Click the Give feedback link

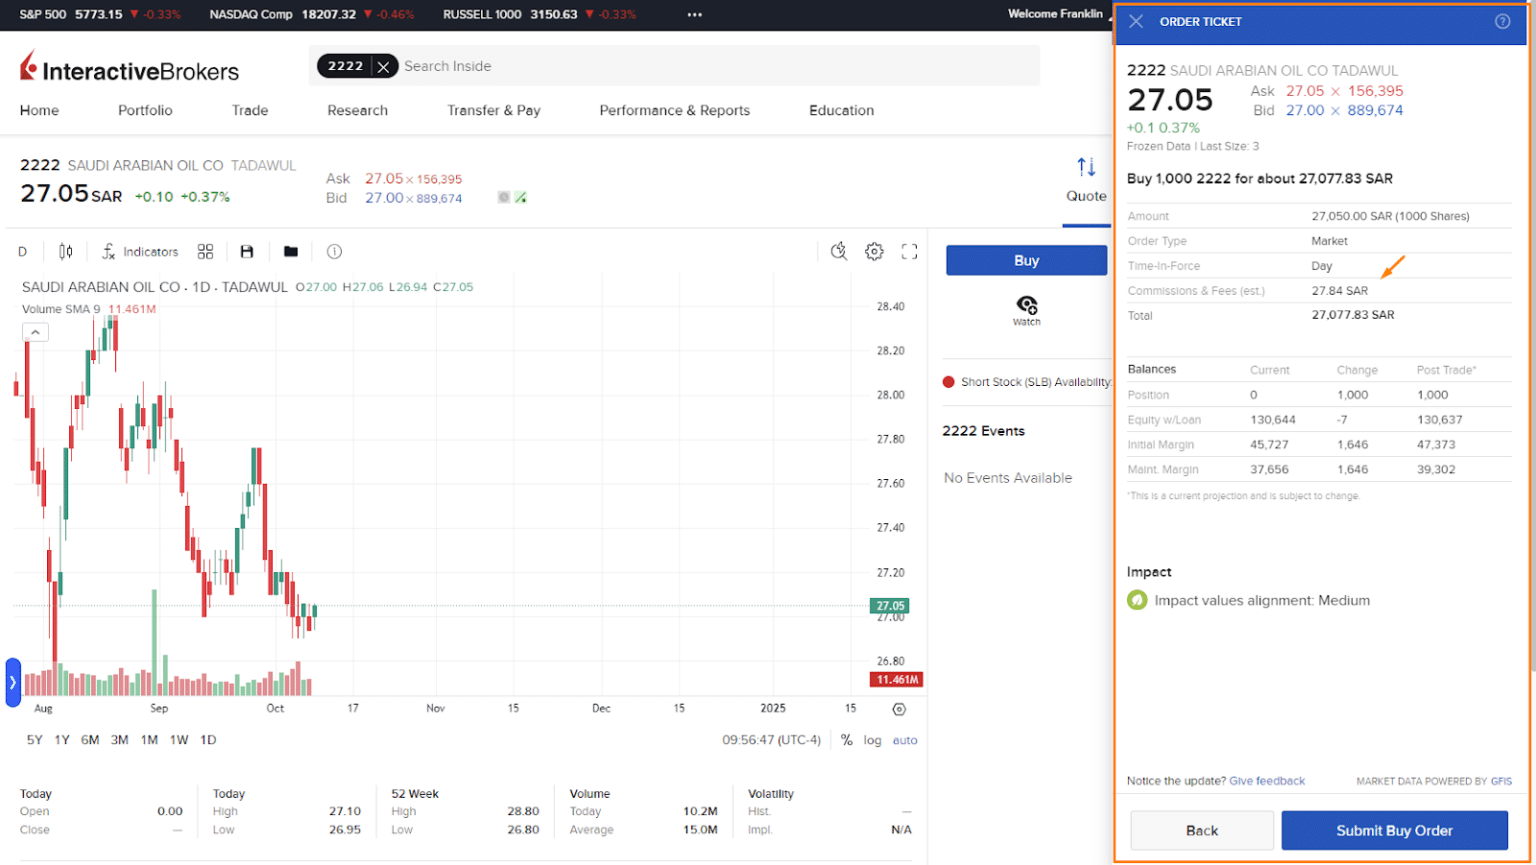(1266, 781)
